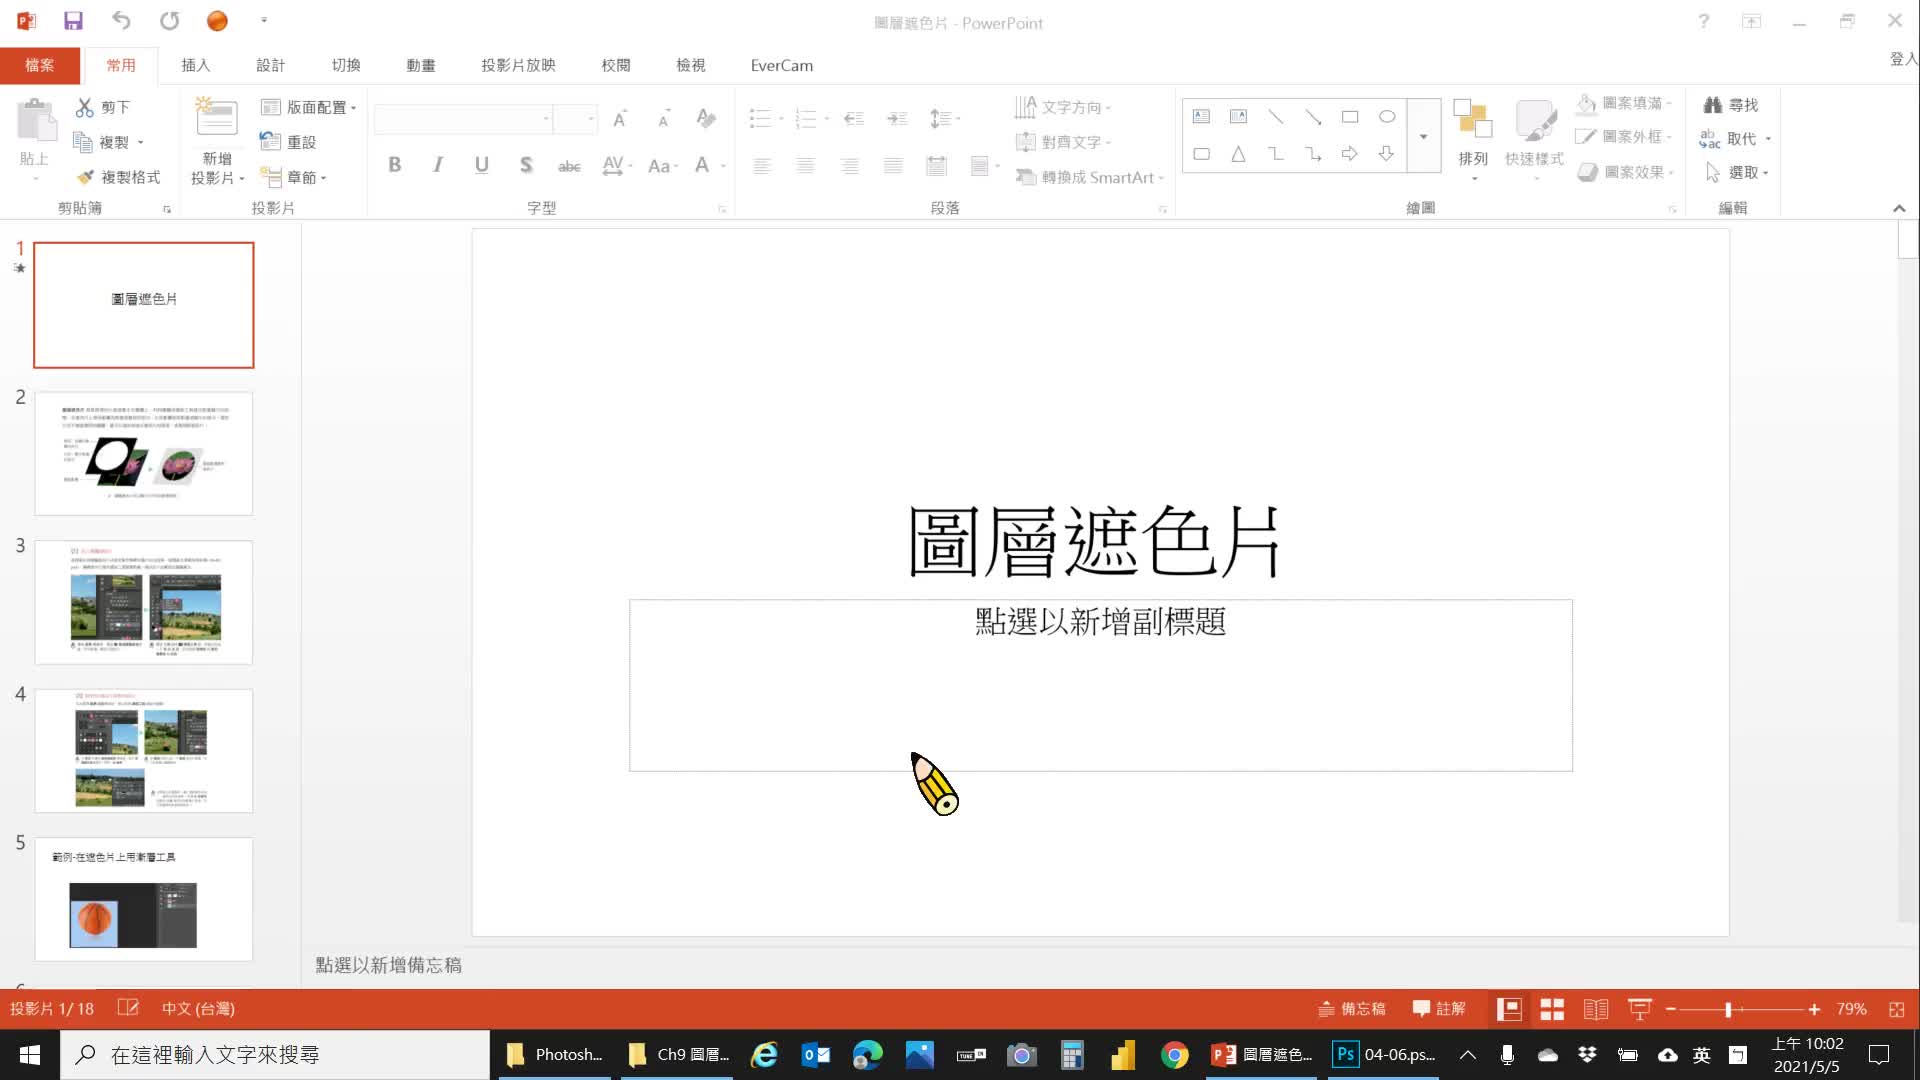Click the clear formatting eraser icon
The image size is (1920, 1080).
(x=706, y=119)
